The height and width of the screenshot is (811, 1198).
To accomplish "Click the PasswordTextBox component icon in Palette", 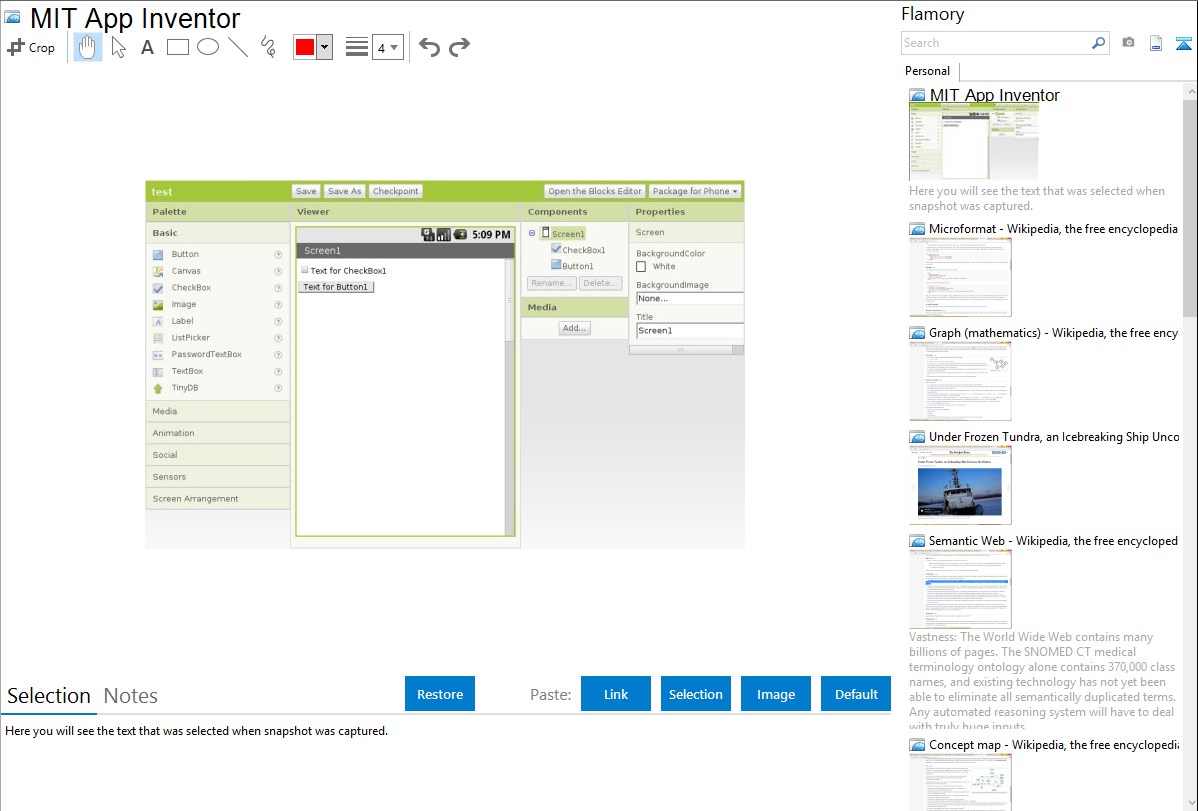I will (x=158, y=355).
